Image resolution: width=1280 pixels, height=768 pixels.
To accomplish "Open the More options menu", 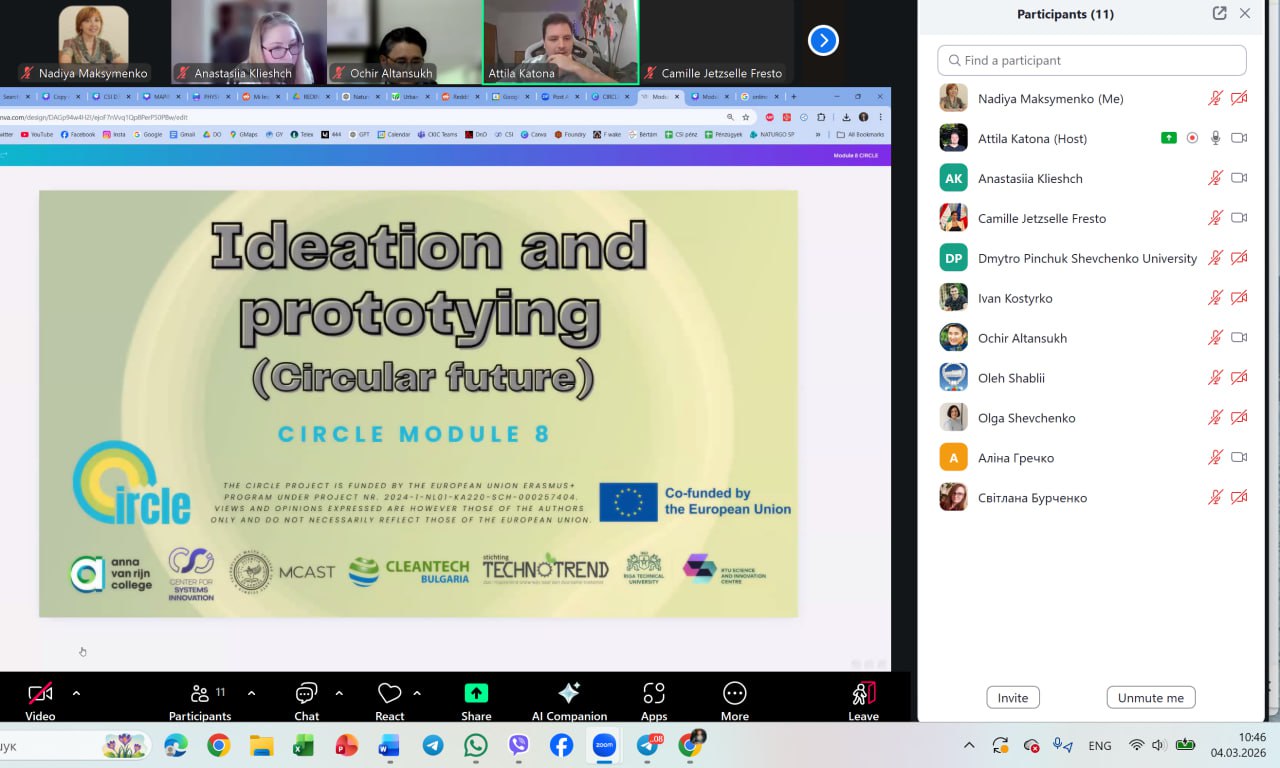I will pos(734,694).
